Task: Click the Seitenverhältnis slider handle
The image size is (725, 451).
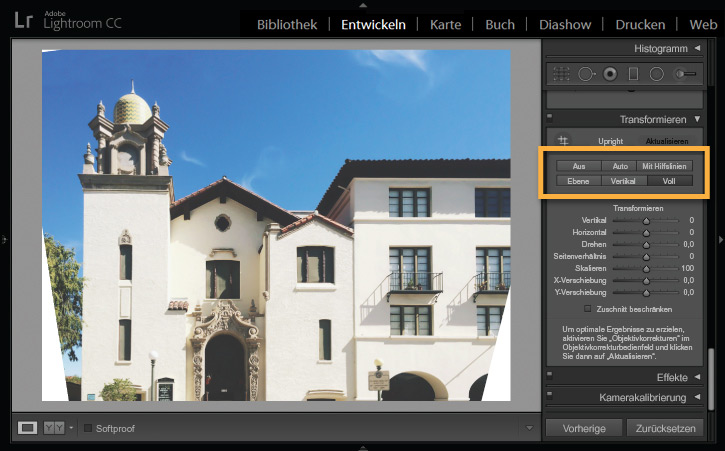Action: coord(646,257)
